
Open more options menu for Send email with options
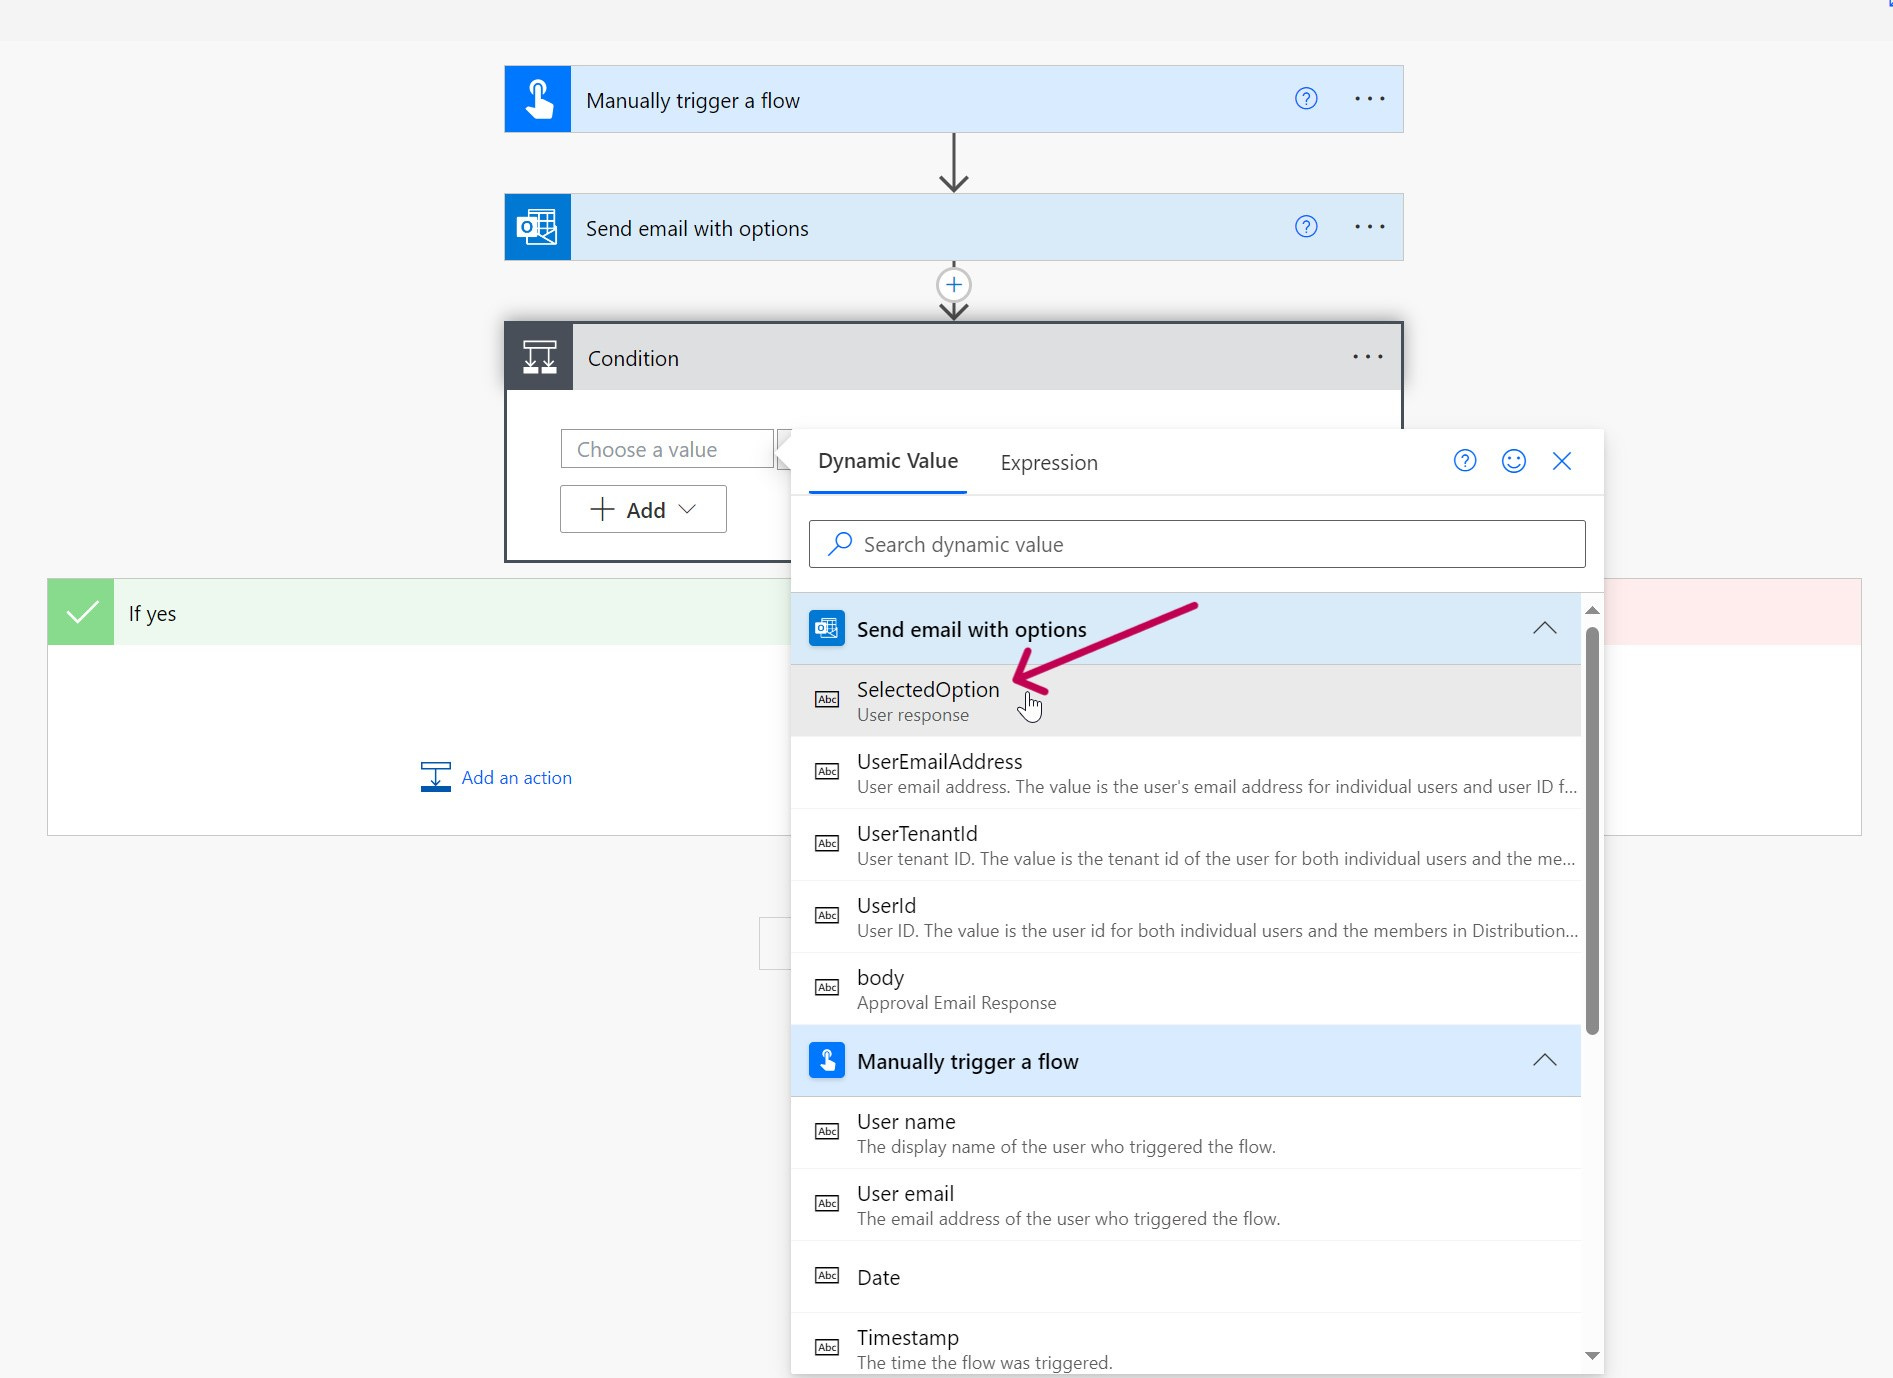point(1369,226)
